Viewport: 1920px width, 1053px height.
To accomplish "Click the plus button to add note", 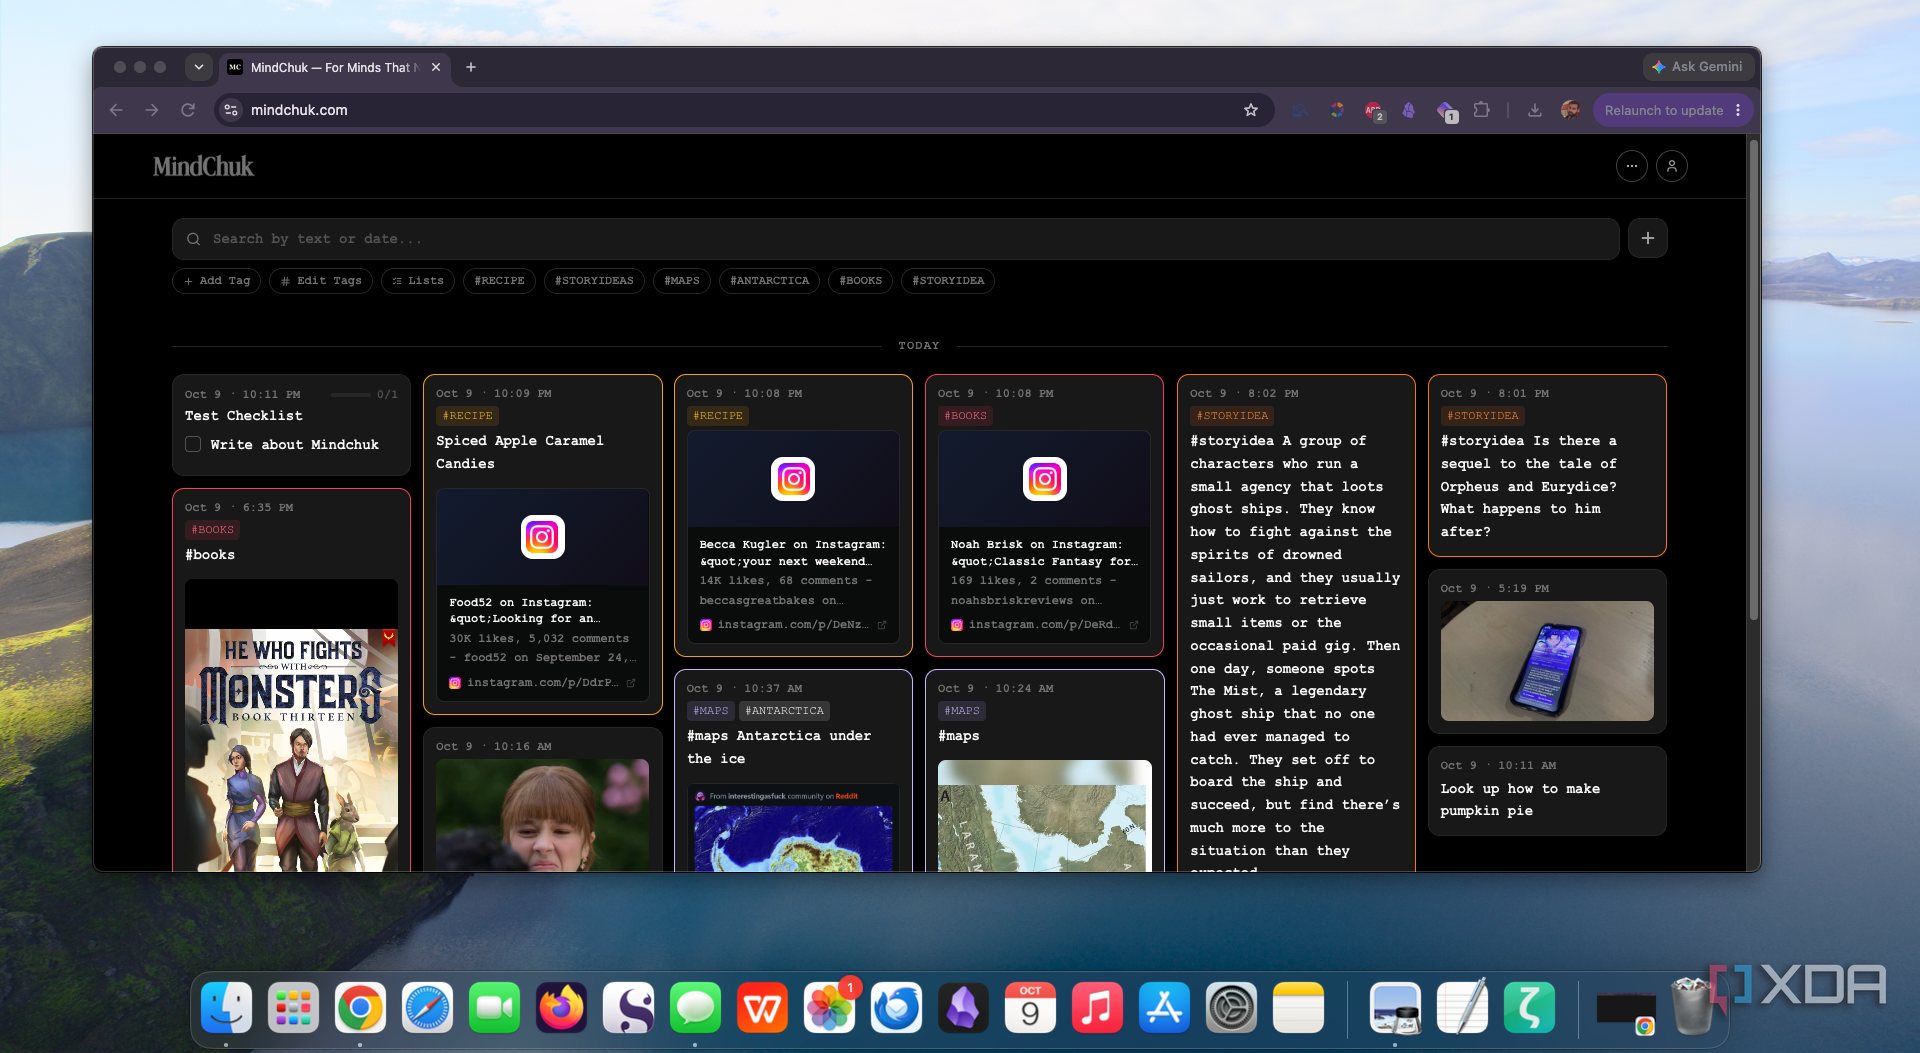I will 1648,238.
